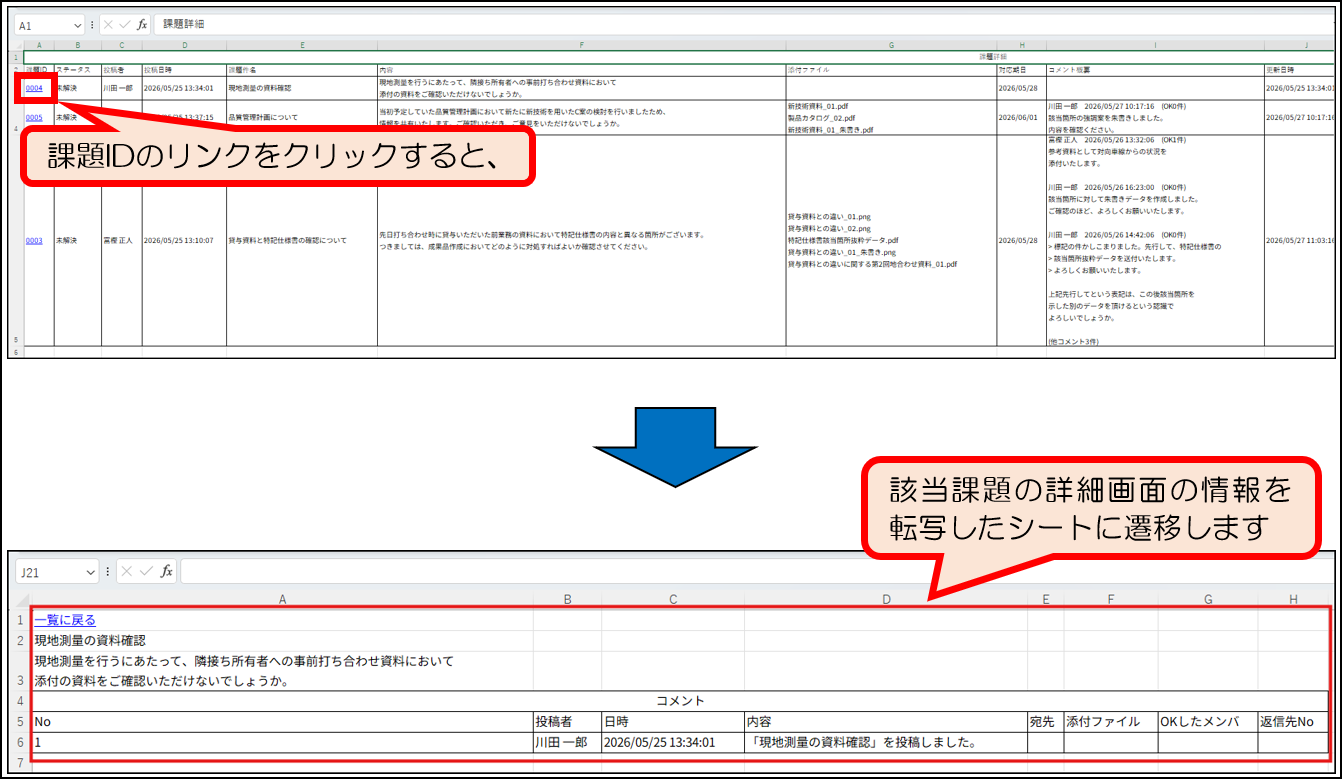Image resolution: width=1342 pixels, height=779 pixels.
Task: Click the 宛先 header cell
Action: (1045, 722)
